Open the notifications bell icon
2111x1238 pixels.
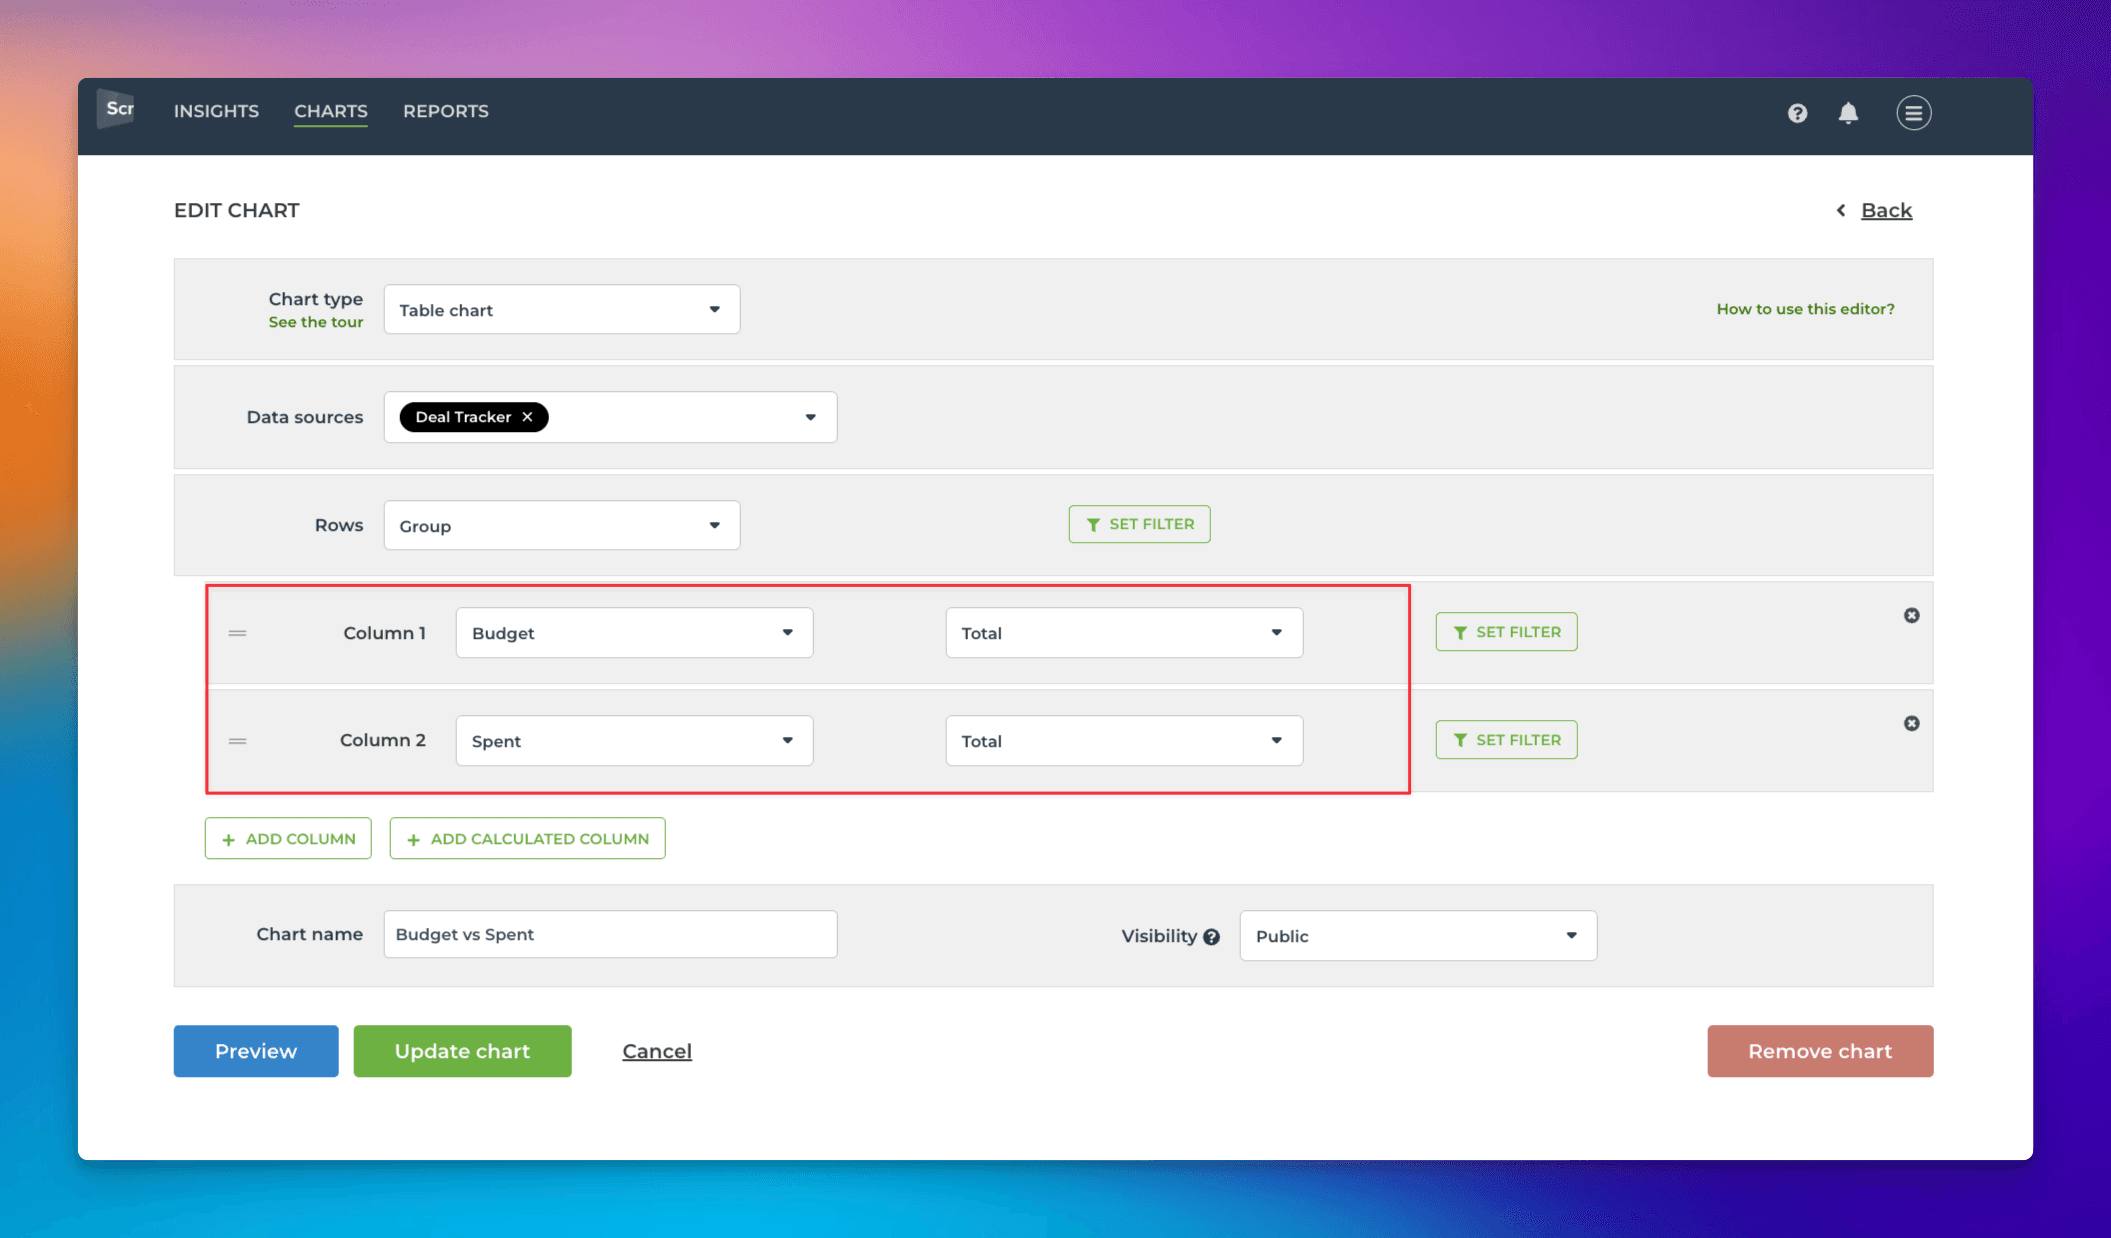1848,113
